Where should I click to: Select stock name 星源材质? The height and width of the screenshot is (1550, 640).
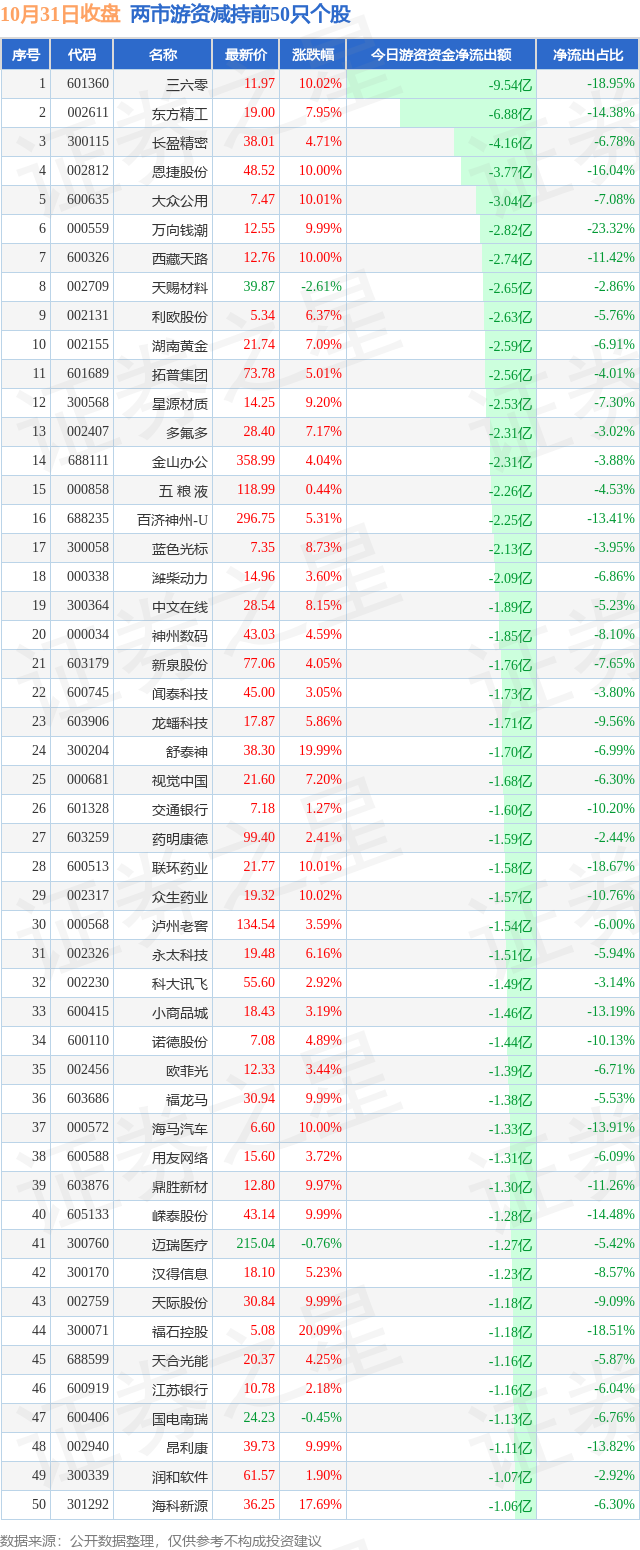tap(180, 403)
